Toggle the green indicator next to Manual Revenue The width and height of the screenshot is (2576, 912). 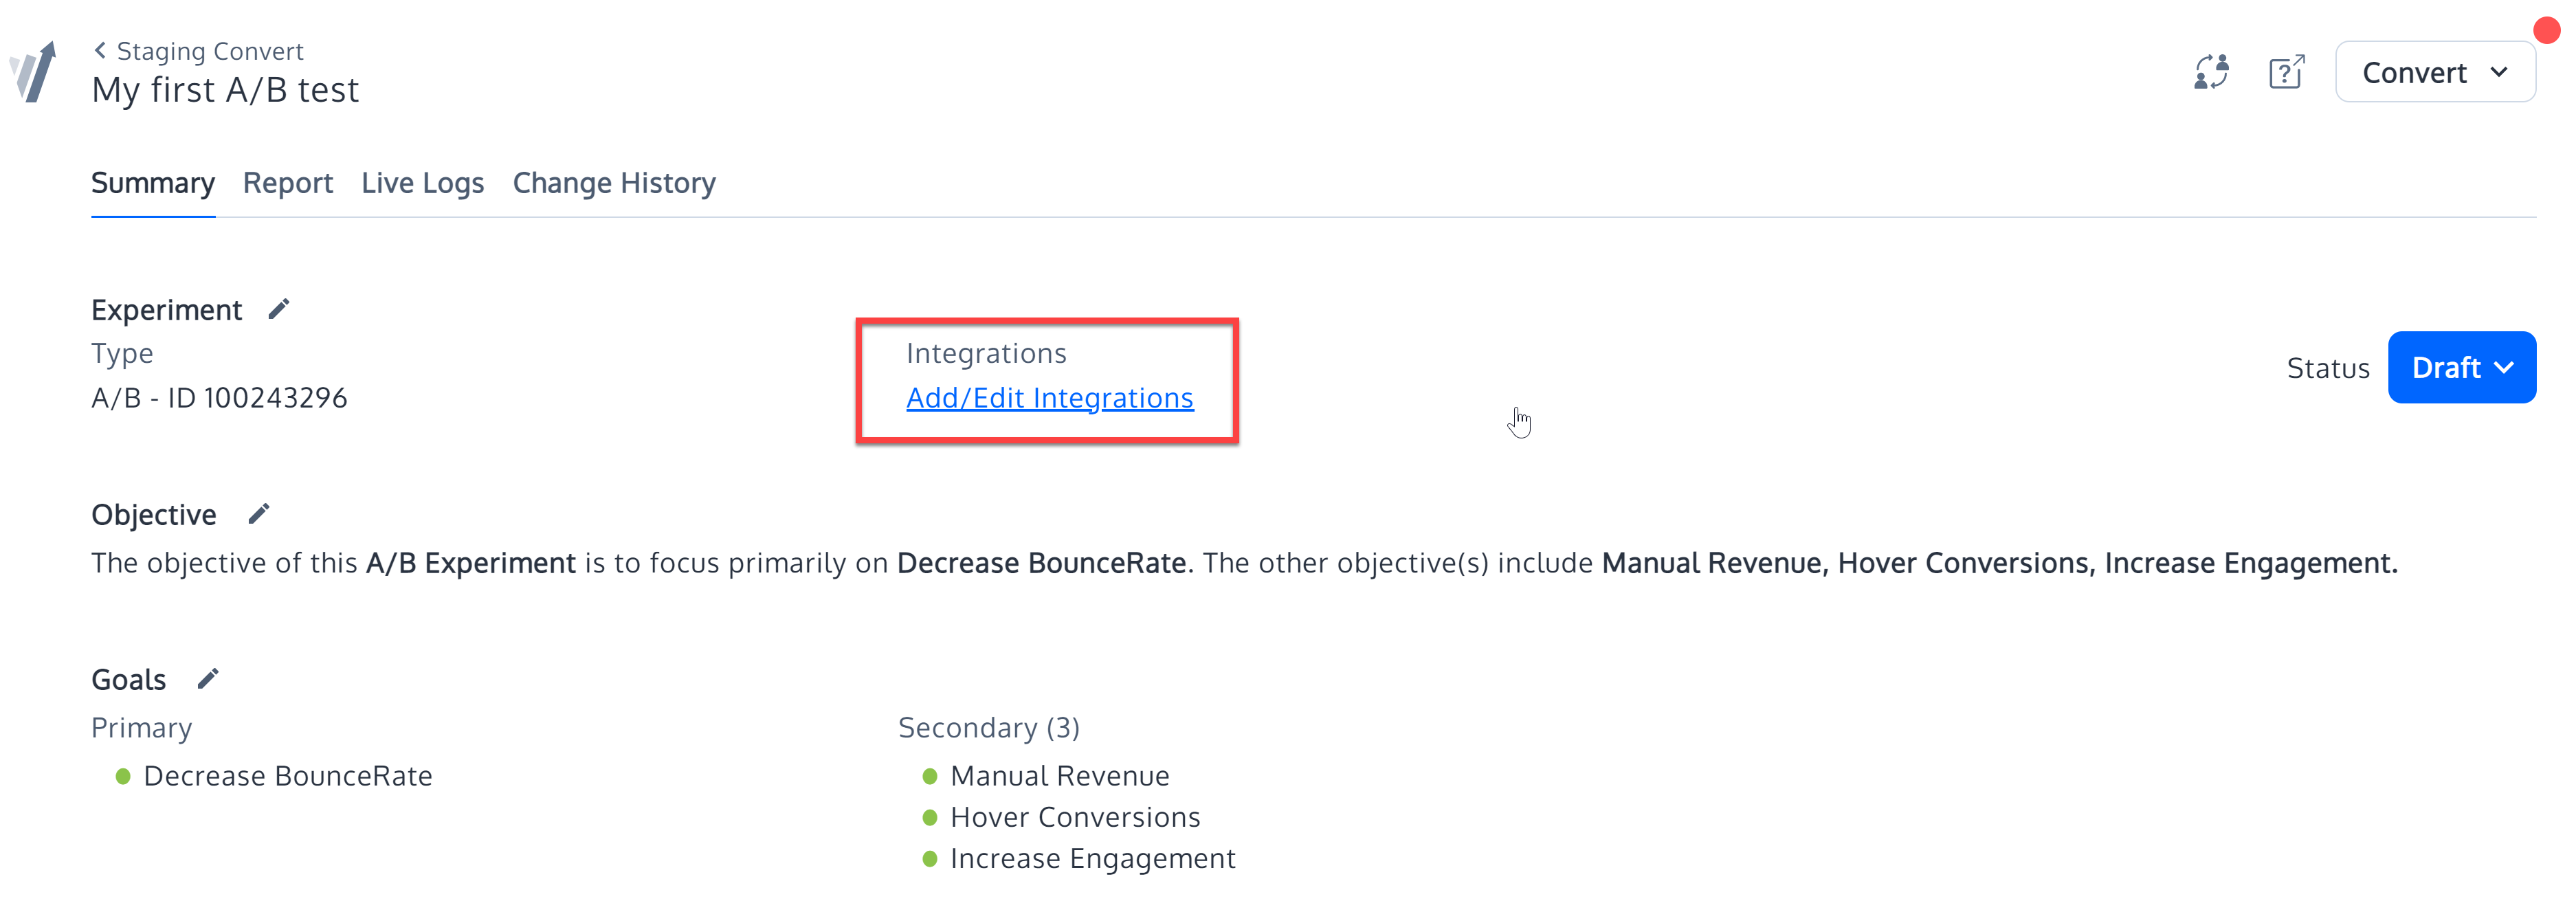pyautogui.click(x=930, y=775)
